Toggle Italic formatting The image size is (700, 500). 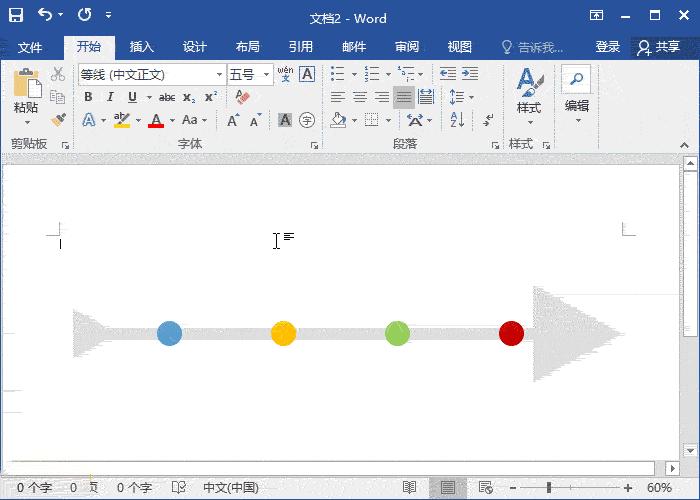[x=110, y=97]
